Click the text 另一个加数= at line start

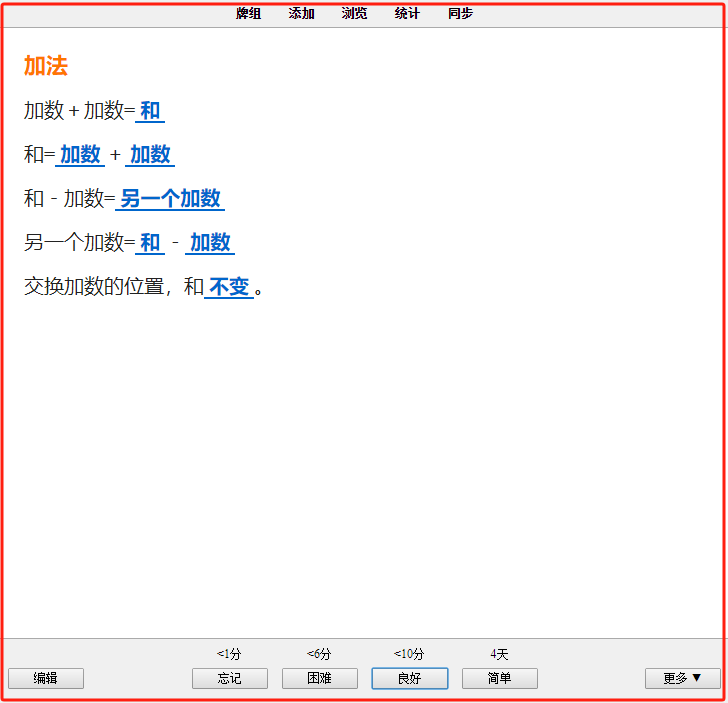(x=79, y=242)
